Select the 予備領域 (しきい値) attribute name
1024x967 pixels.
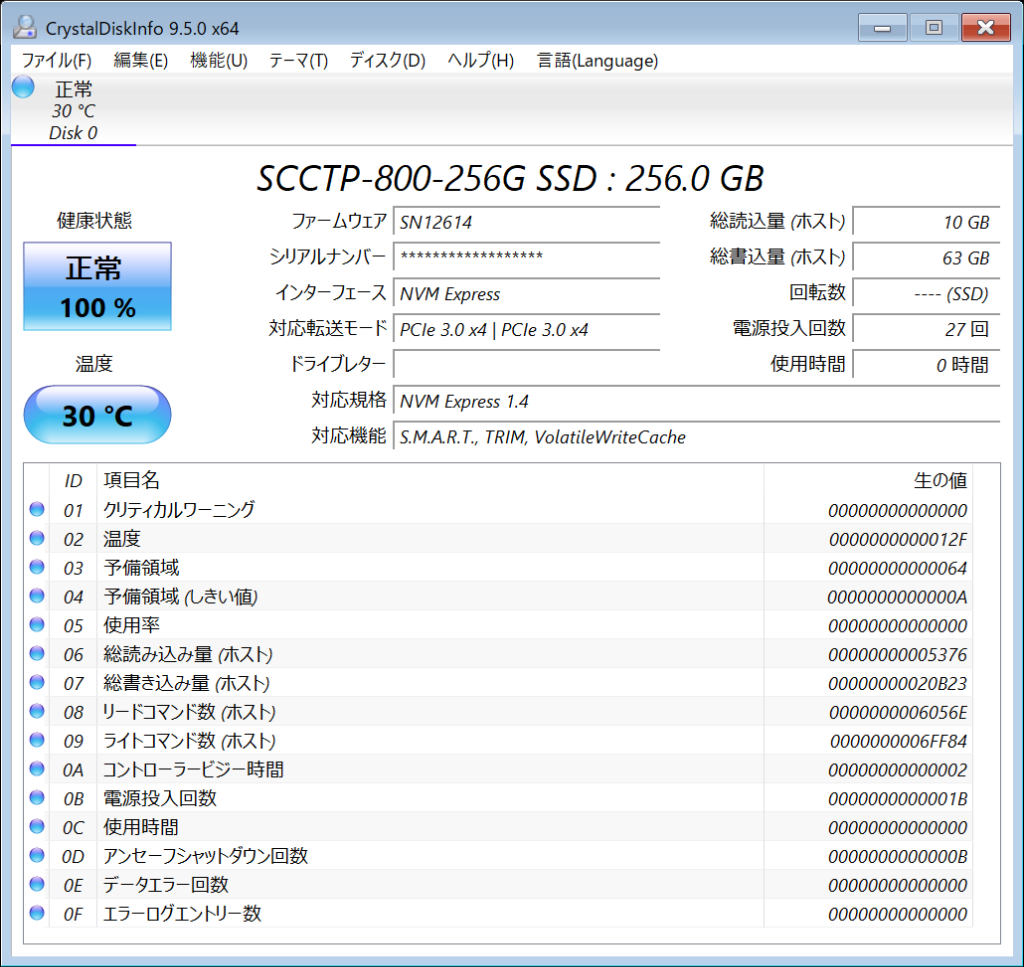pos(180,596)
